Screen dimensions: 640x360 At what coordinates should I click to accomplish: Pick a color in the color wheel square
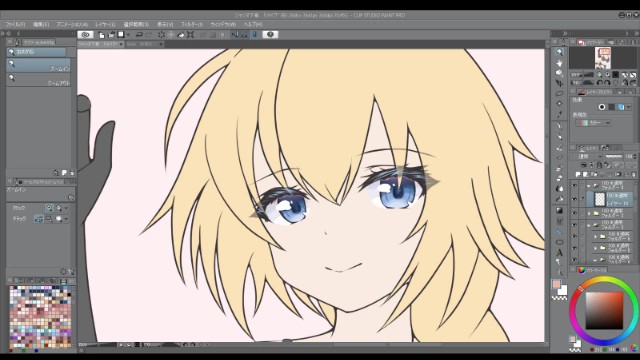(604, 310)
